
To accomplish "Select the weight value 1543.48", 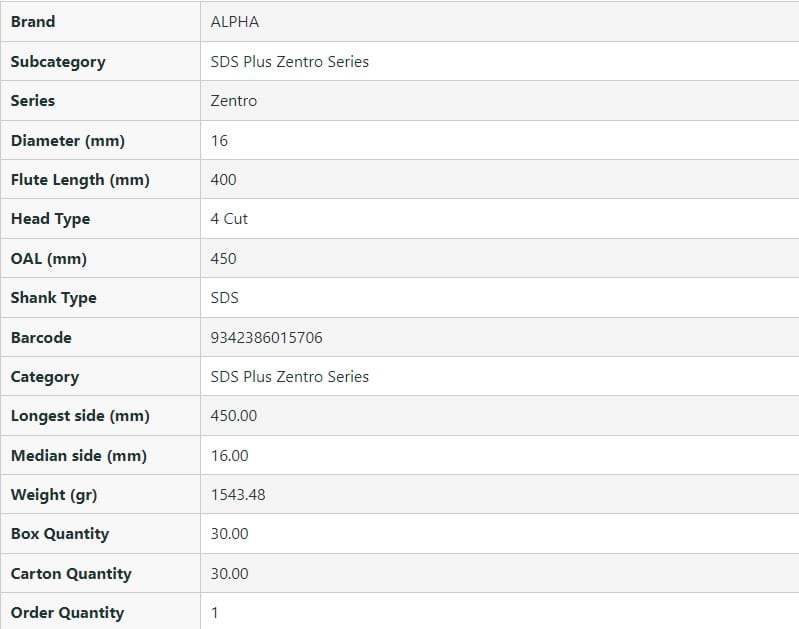I will (x=238, y=495).
